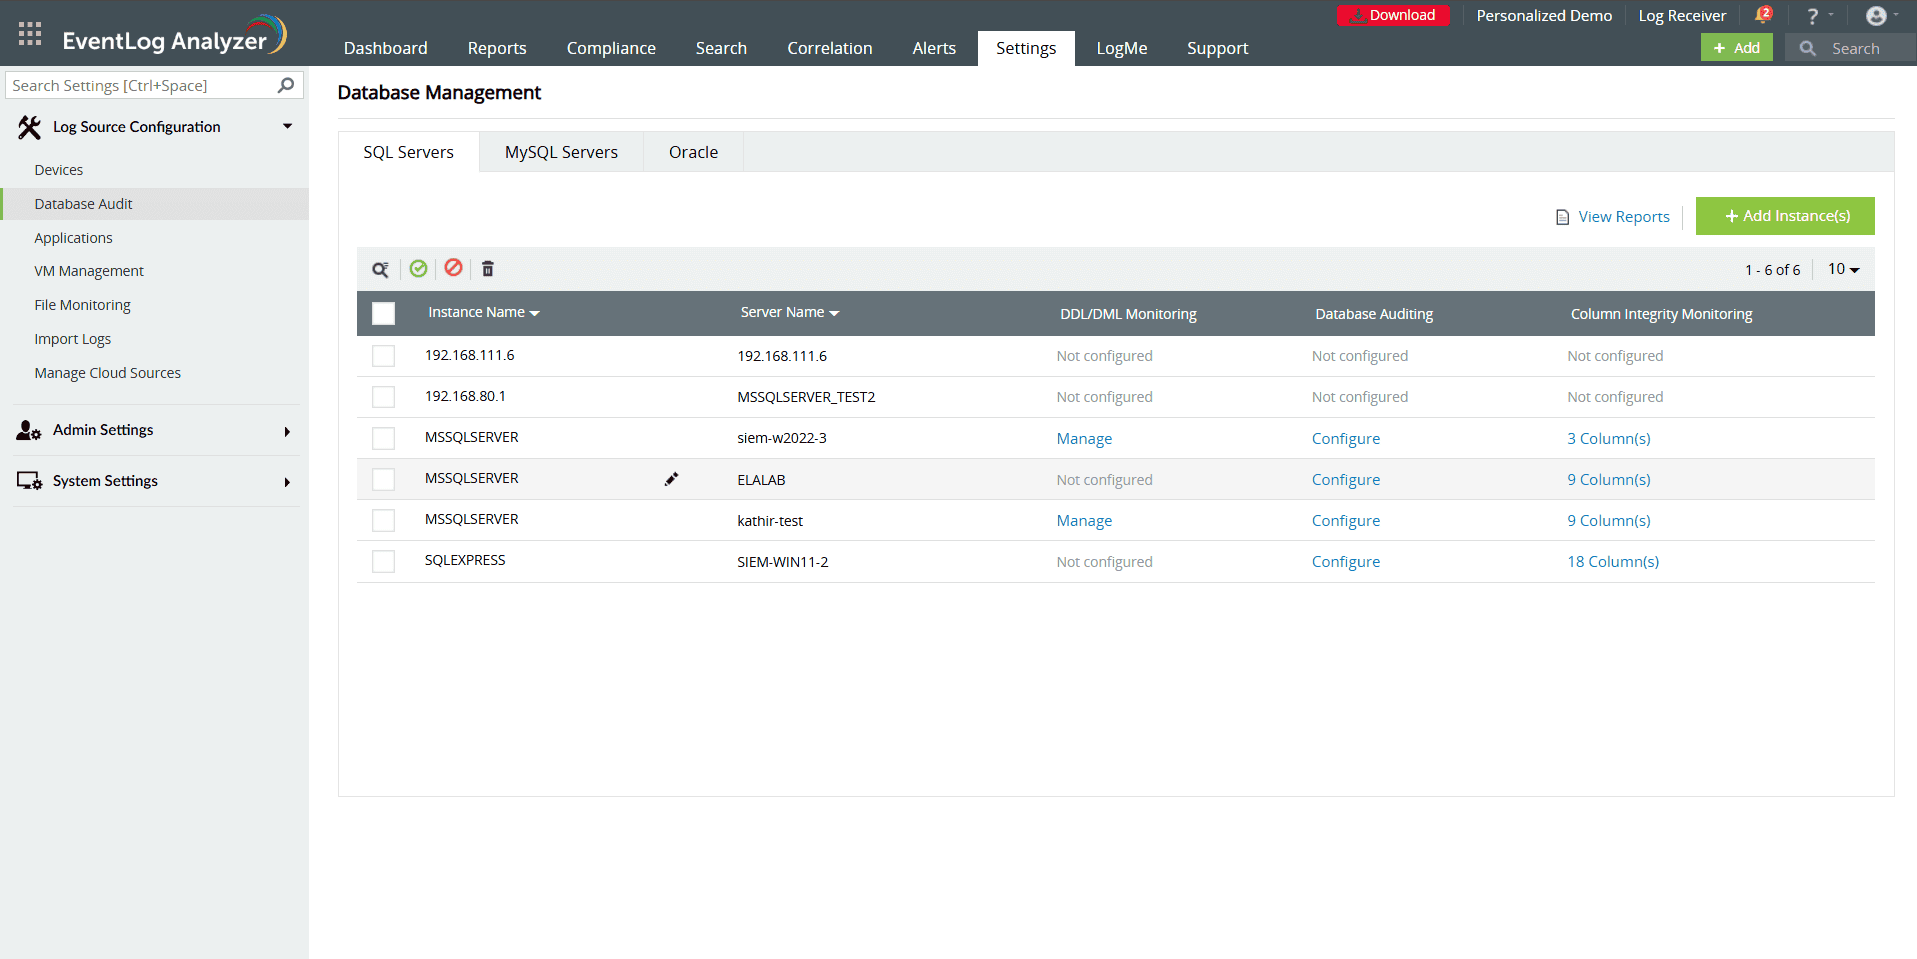Select checkbox for SQLEXPRESS instance row
Image resolution: width=1917 pixels, height=959 pixels.
click(x=383, y=561)
